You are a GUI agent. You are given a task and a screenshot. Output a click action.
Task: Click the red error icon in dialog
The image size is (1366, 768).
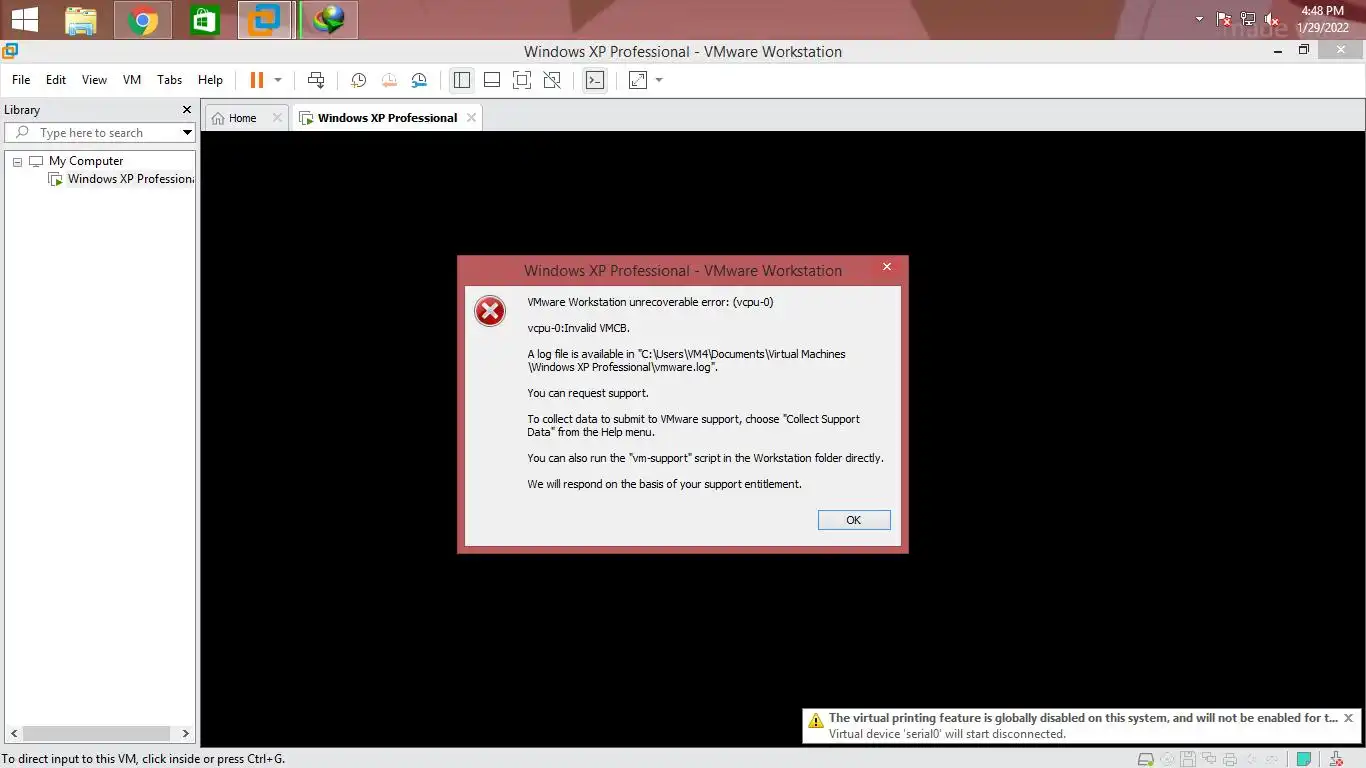coord(490,312)
